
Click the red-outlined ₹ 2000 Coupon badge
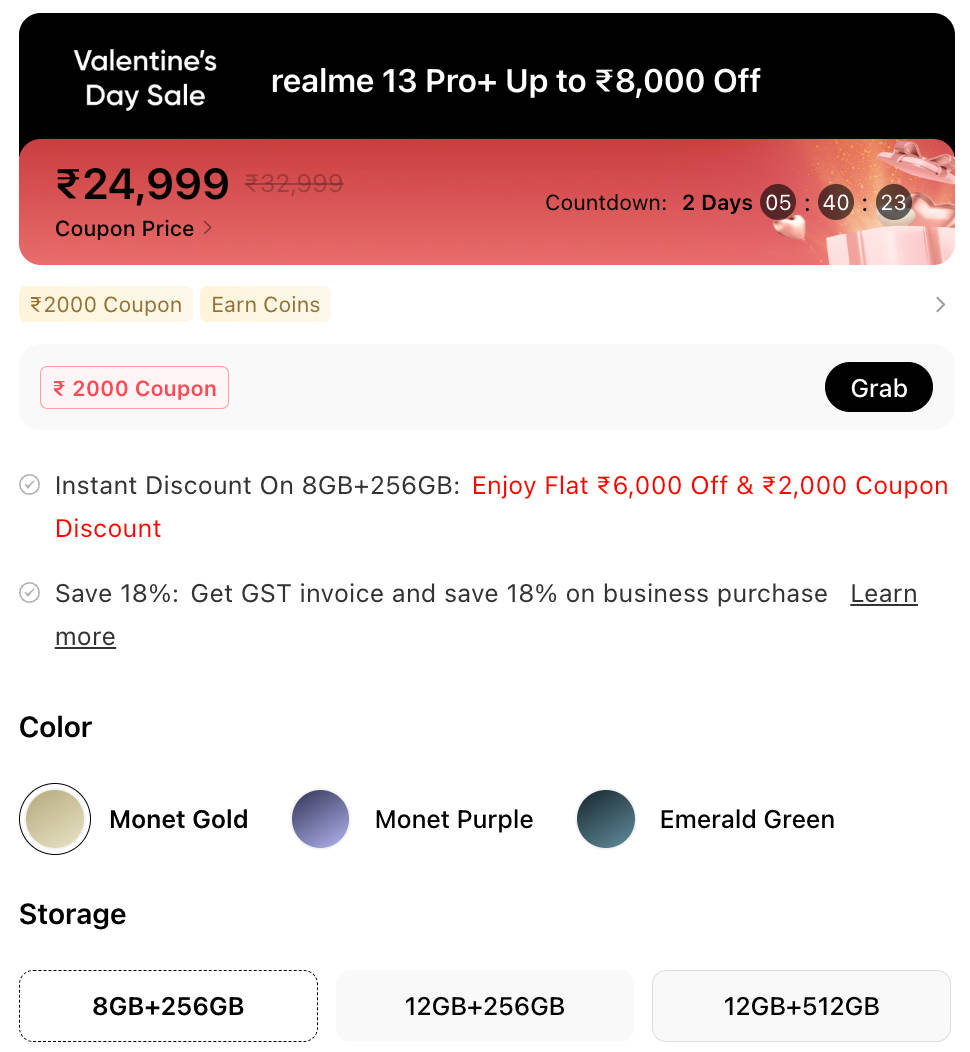[134, 388]
